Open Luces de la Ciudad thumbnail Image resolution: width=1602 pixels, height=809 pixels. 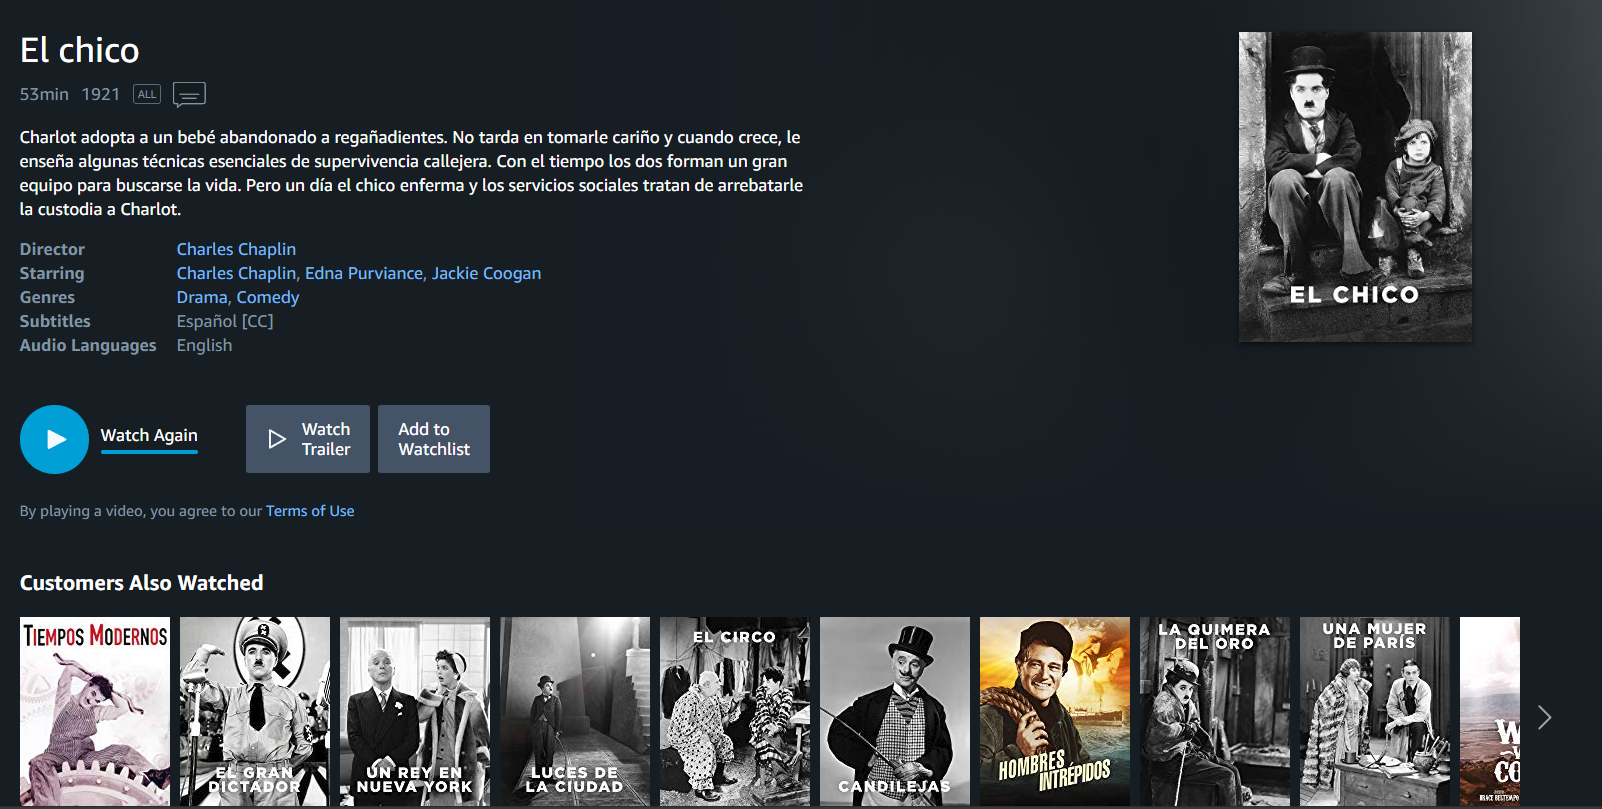(575, 711)
